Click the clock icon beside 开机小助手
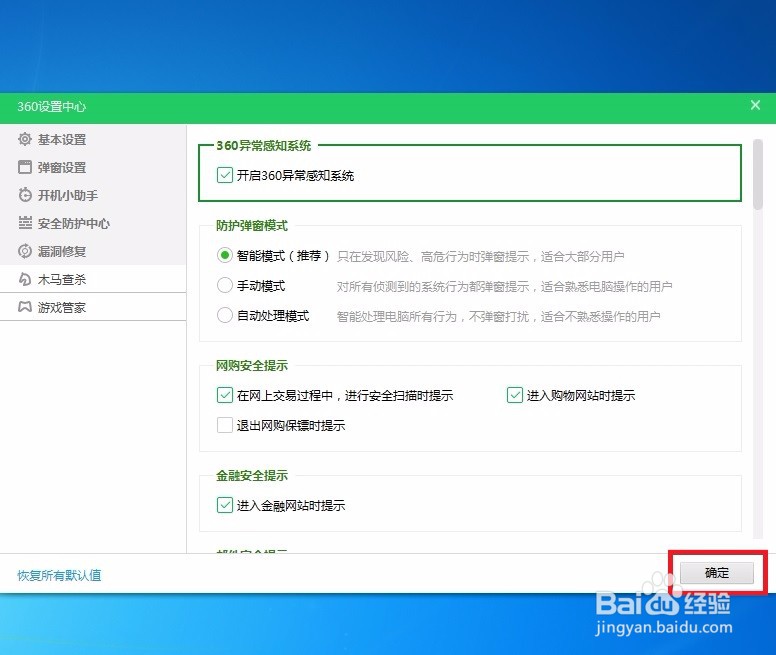 click(25, 195)
